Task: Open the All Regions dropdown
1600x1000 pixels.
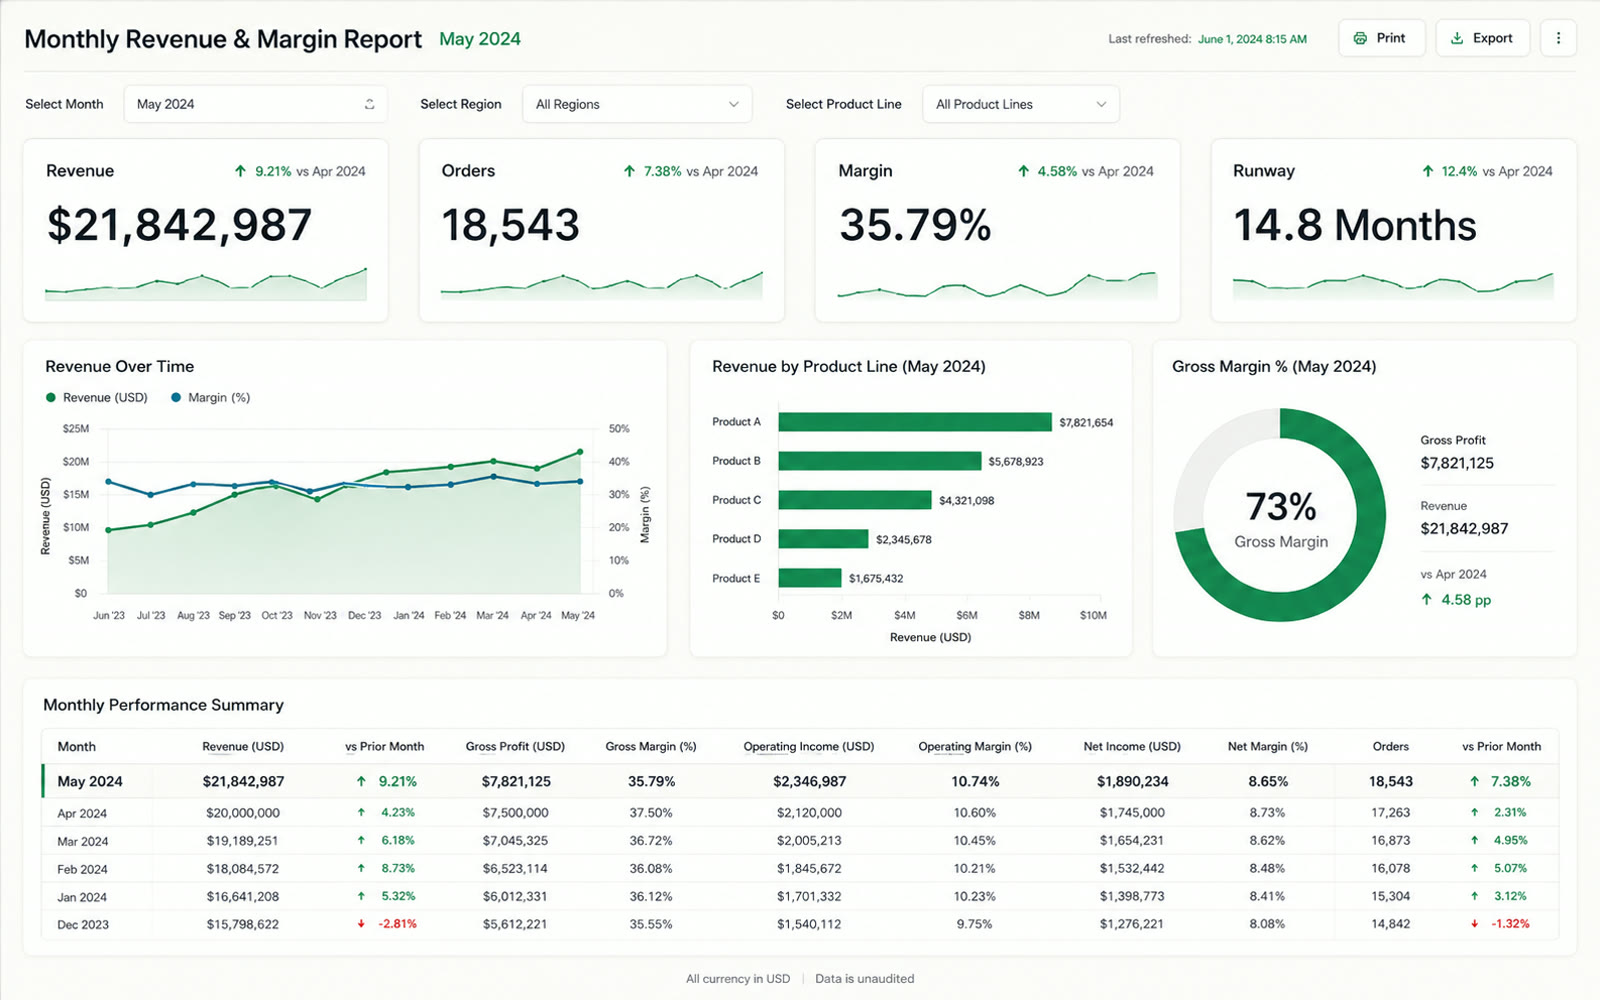Action: [x=637, y=104]
